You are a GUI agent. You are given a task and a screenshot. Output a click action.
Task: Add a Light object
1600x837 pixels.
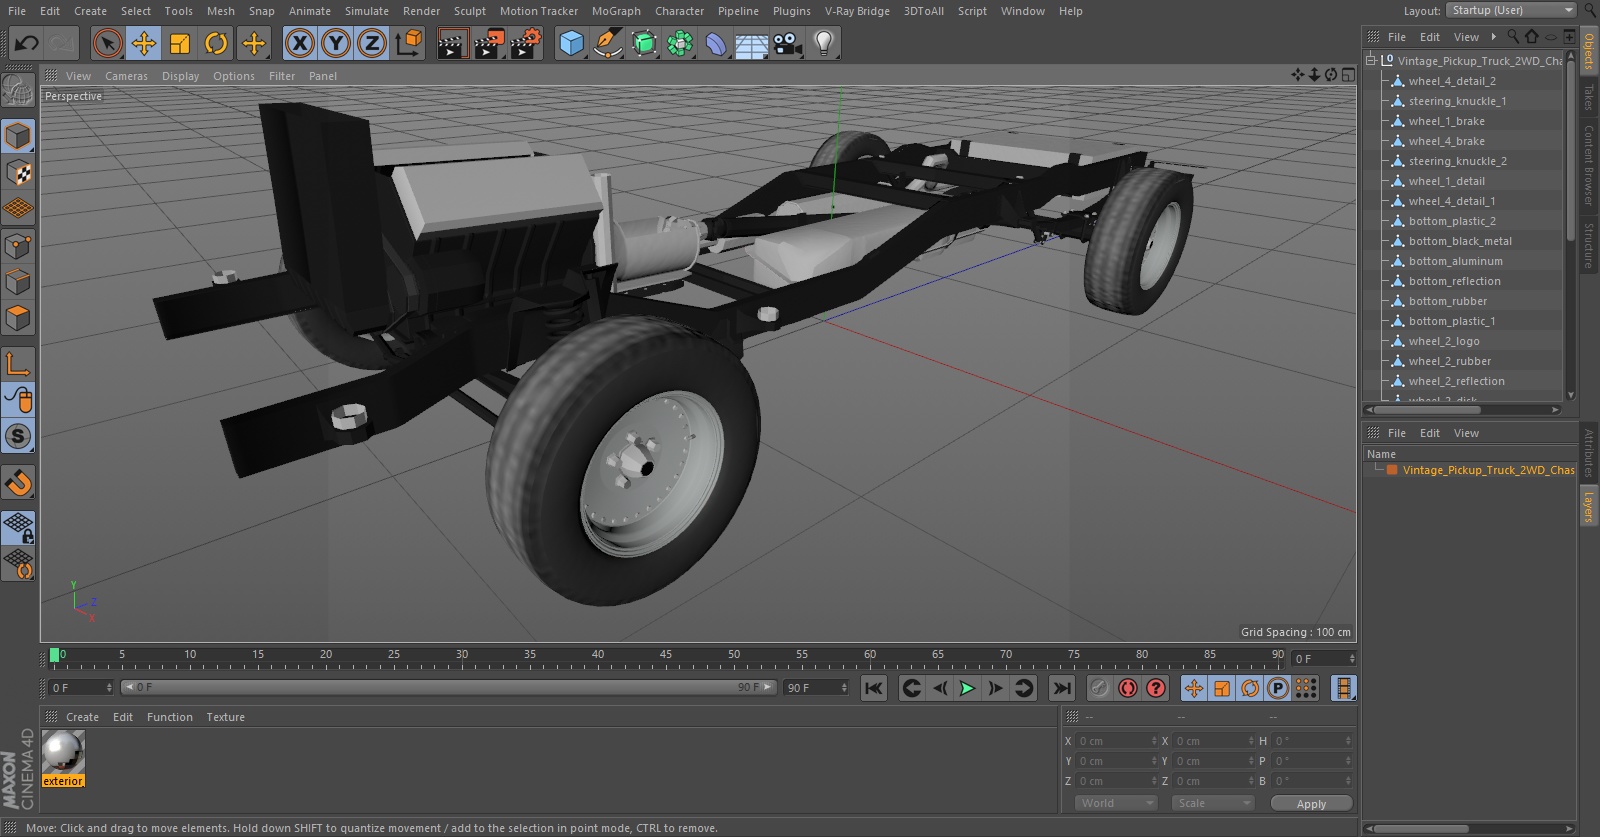(824, 43)
